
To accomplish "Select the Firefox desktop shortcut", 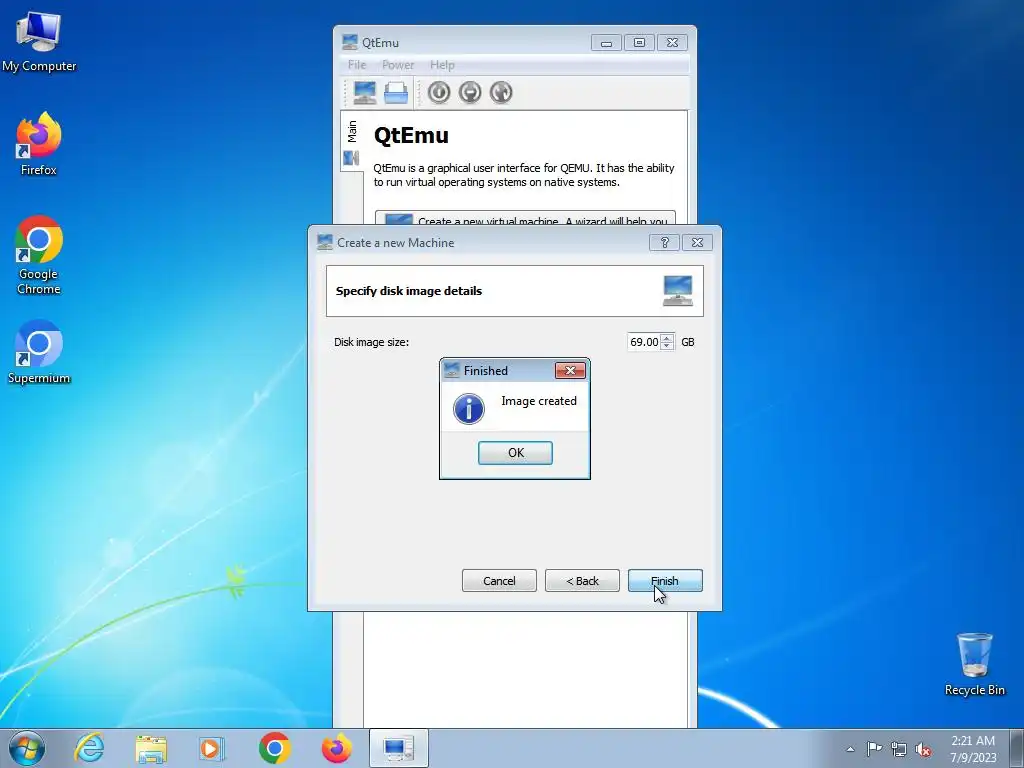I will coord(39,144).
